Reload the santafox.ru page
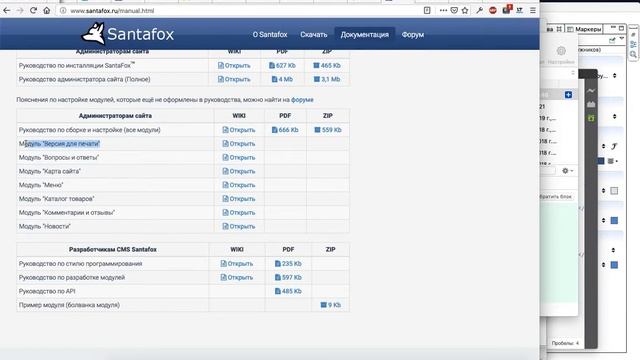The image size is (640, 360). pos(33,11)
